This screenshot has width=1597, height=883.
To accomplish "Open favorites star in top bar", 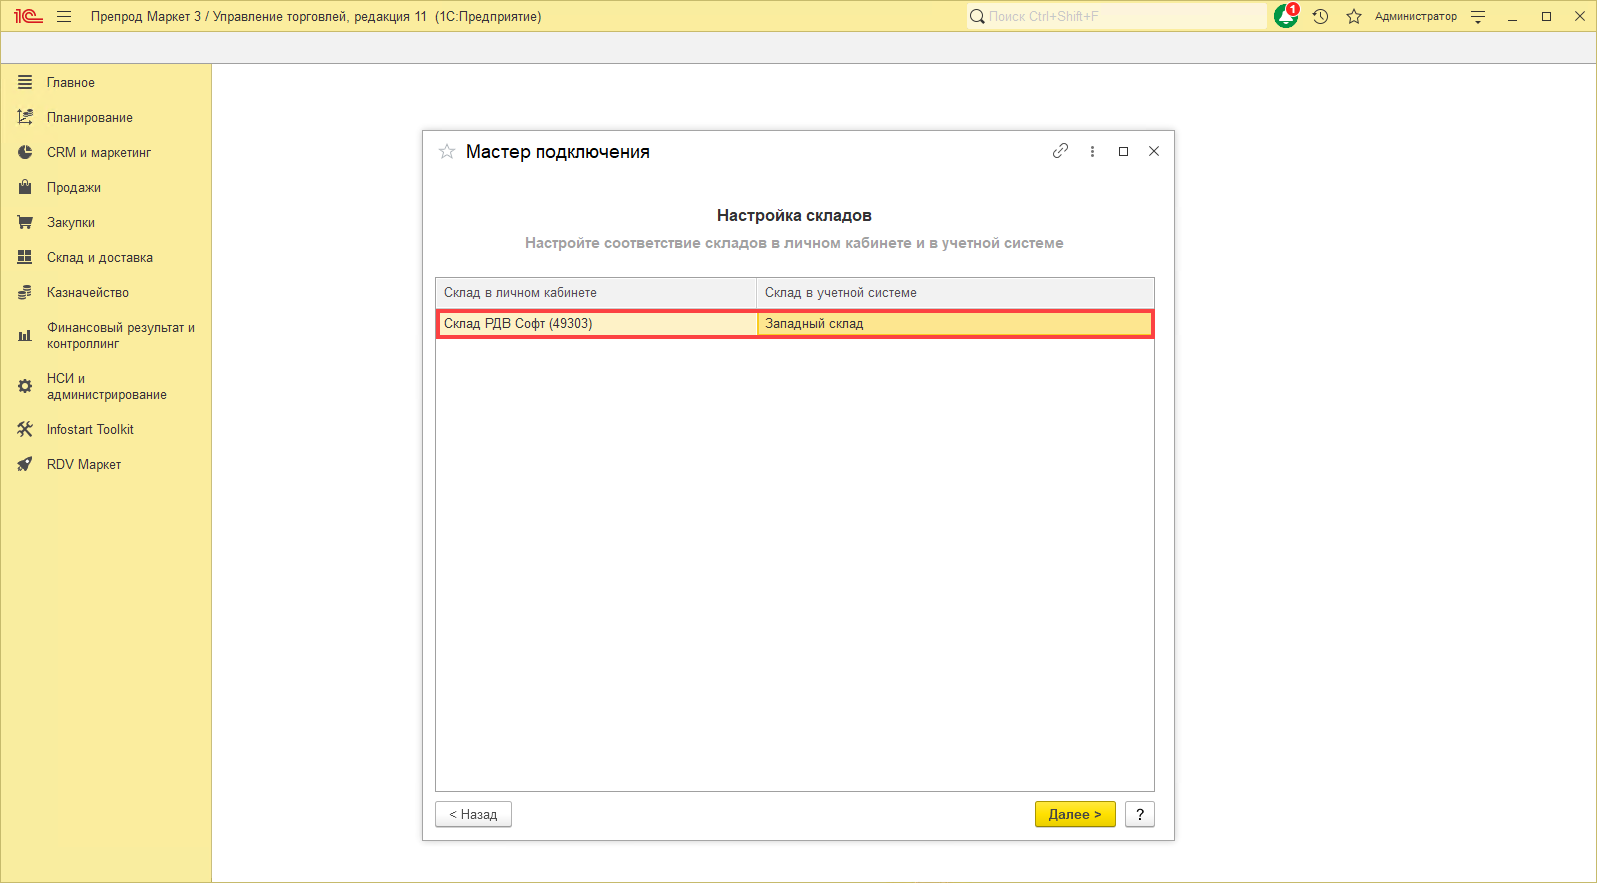I will [1354, 16].
